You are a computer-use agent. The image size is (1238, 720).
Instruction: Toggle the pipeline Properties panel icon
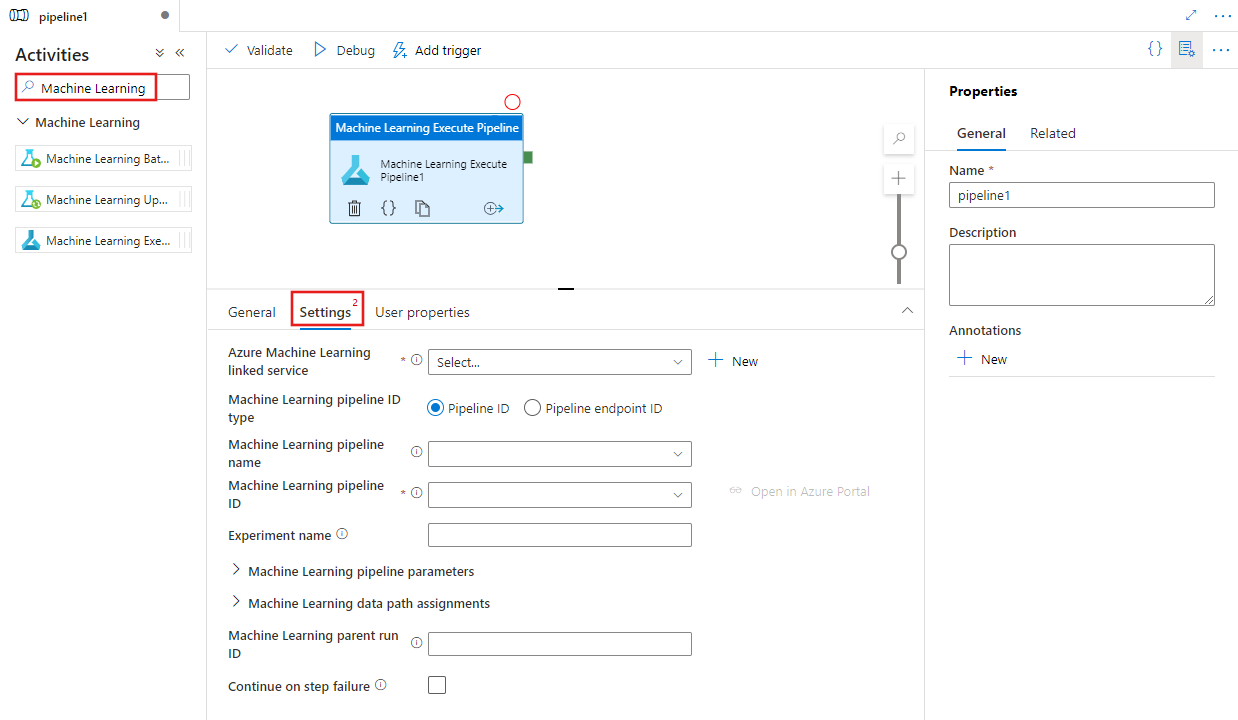[1187, 49]
